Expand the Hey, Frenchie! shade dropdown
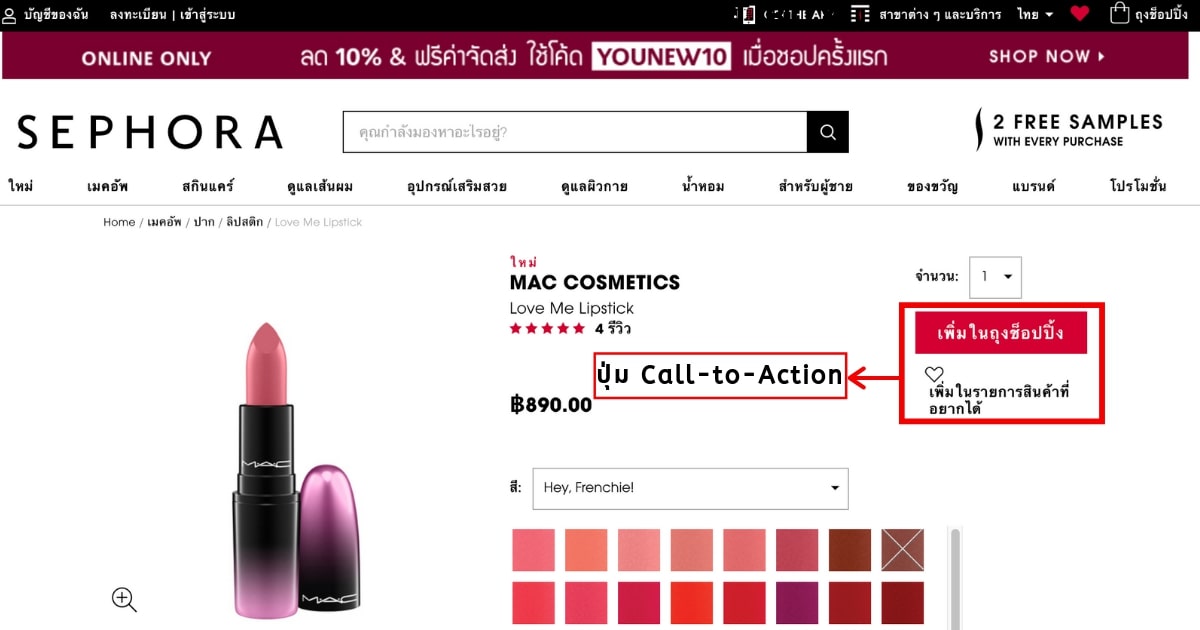 pyautogui.click(x=690, y=488)
